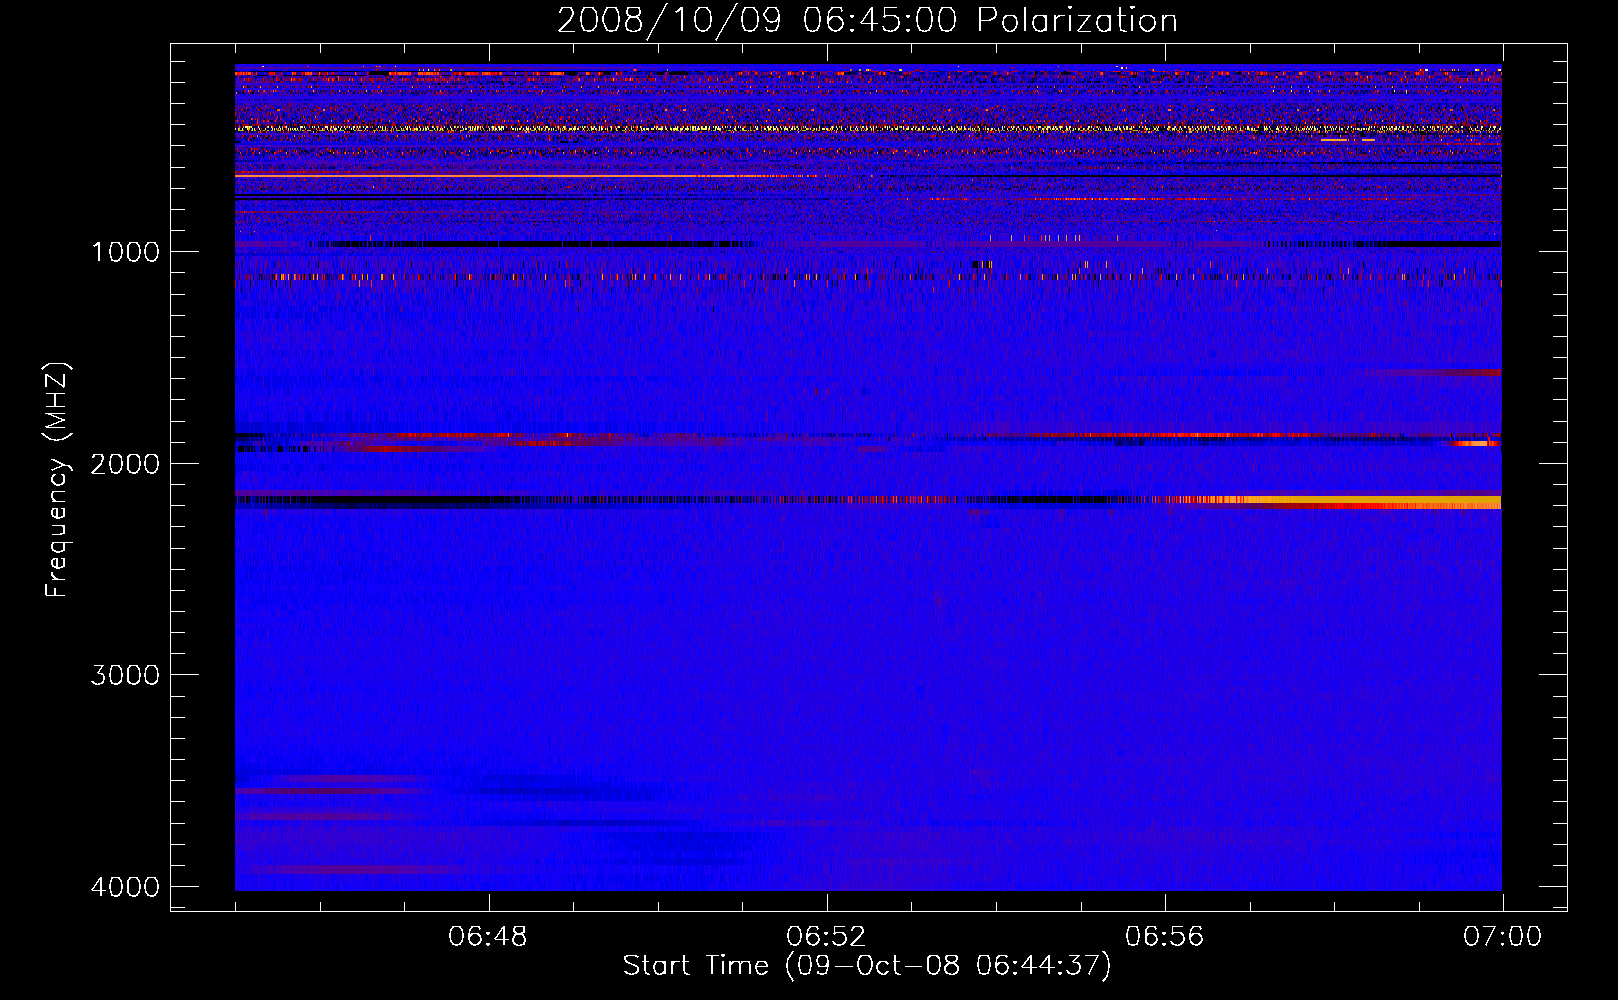Click the 3000 frequency tick label

pyautogui.click(x=125, y=675)
